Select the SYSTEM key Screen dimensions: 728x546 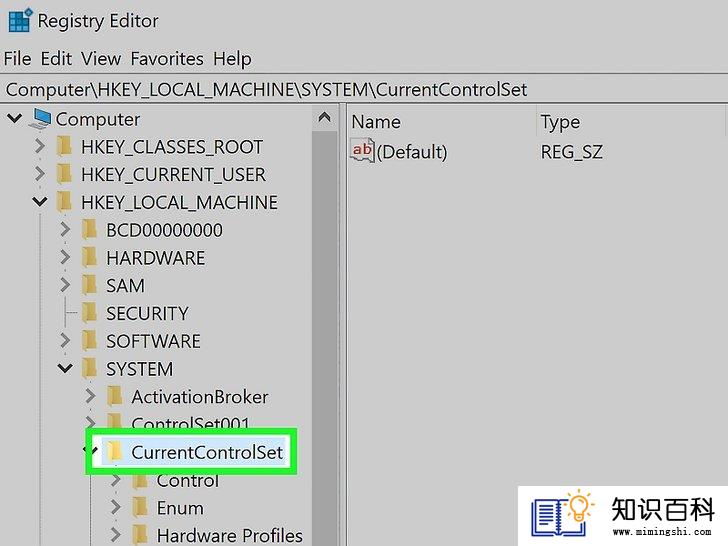coord(139,370)
